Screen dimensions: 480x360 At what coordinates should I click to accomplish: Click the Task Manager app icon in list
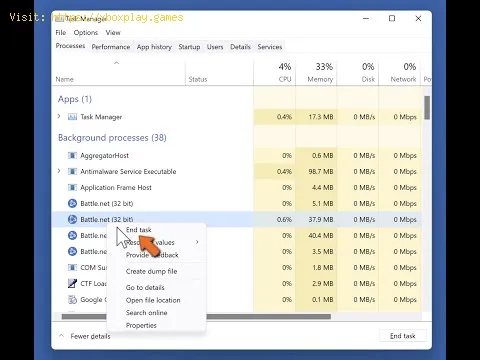[72, 117]
